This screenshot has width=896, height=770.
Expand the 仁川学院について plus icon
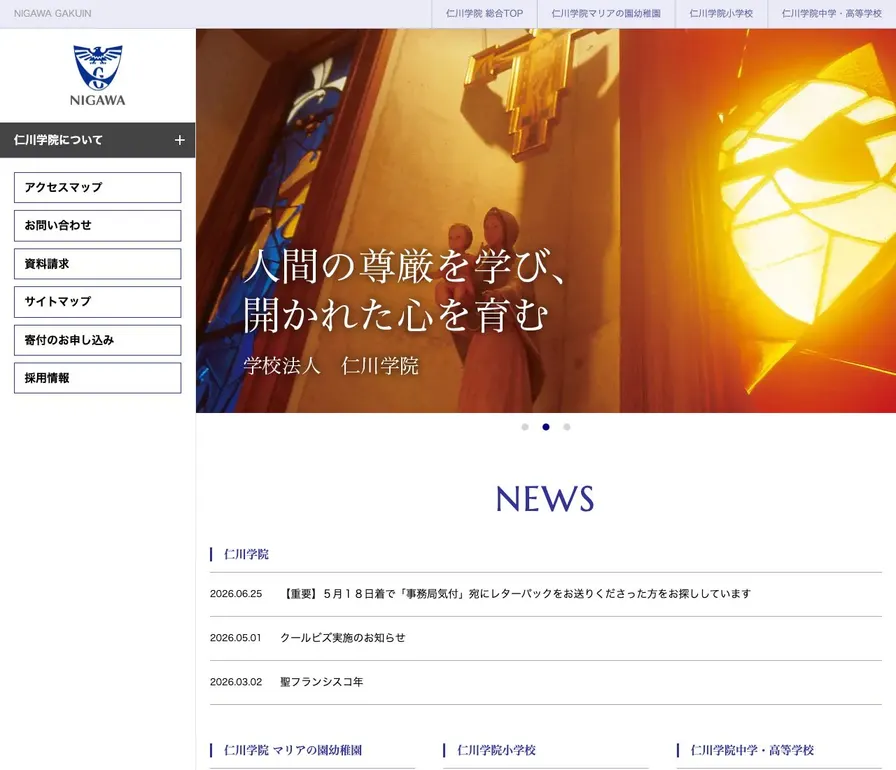179,140
